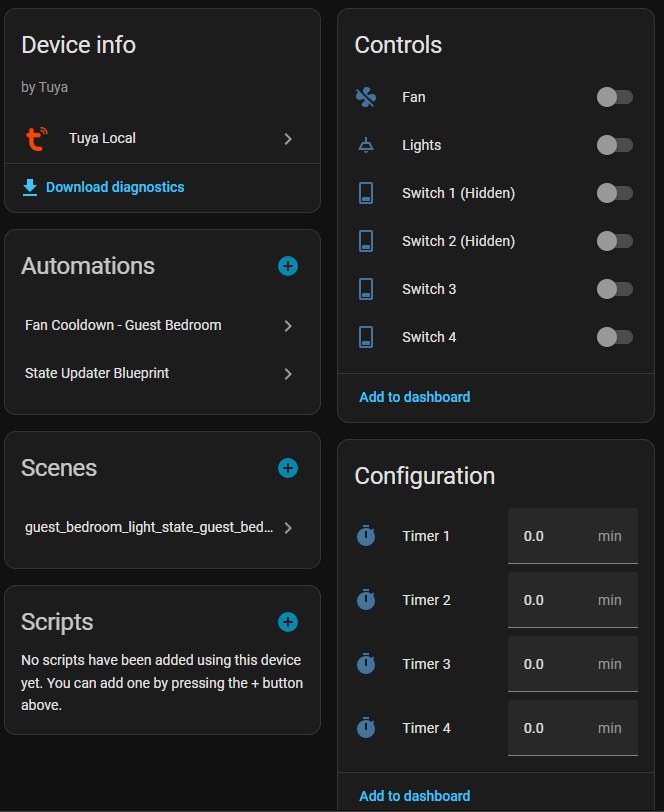Click the Tuya Local logo icon
This screenshot has height=812, width=664.
(x=36, y=139)
